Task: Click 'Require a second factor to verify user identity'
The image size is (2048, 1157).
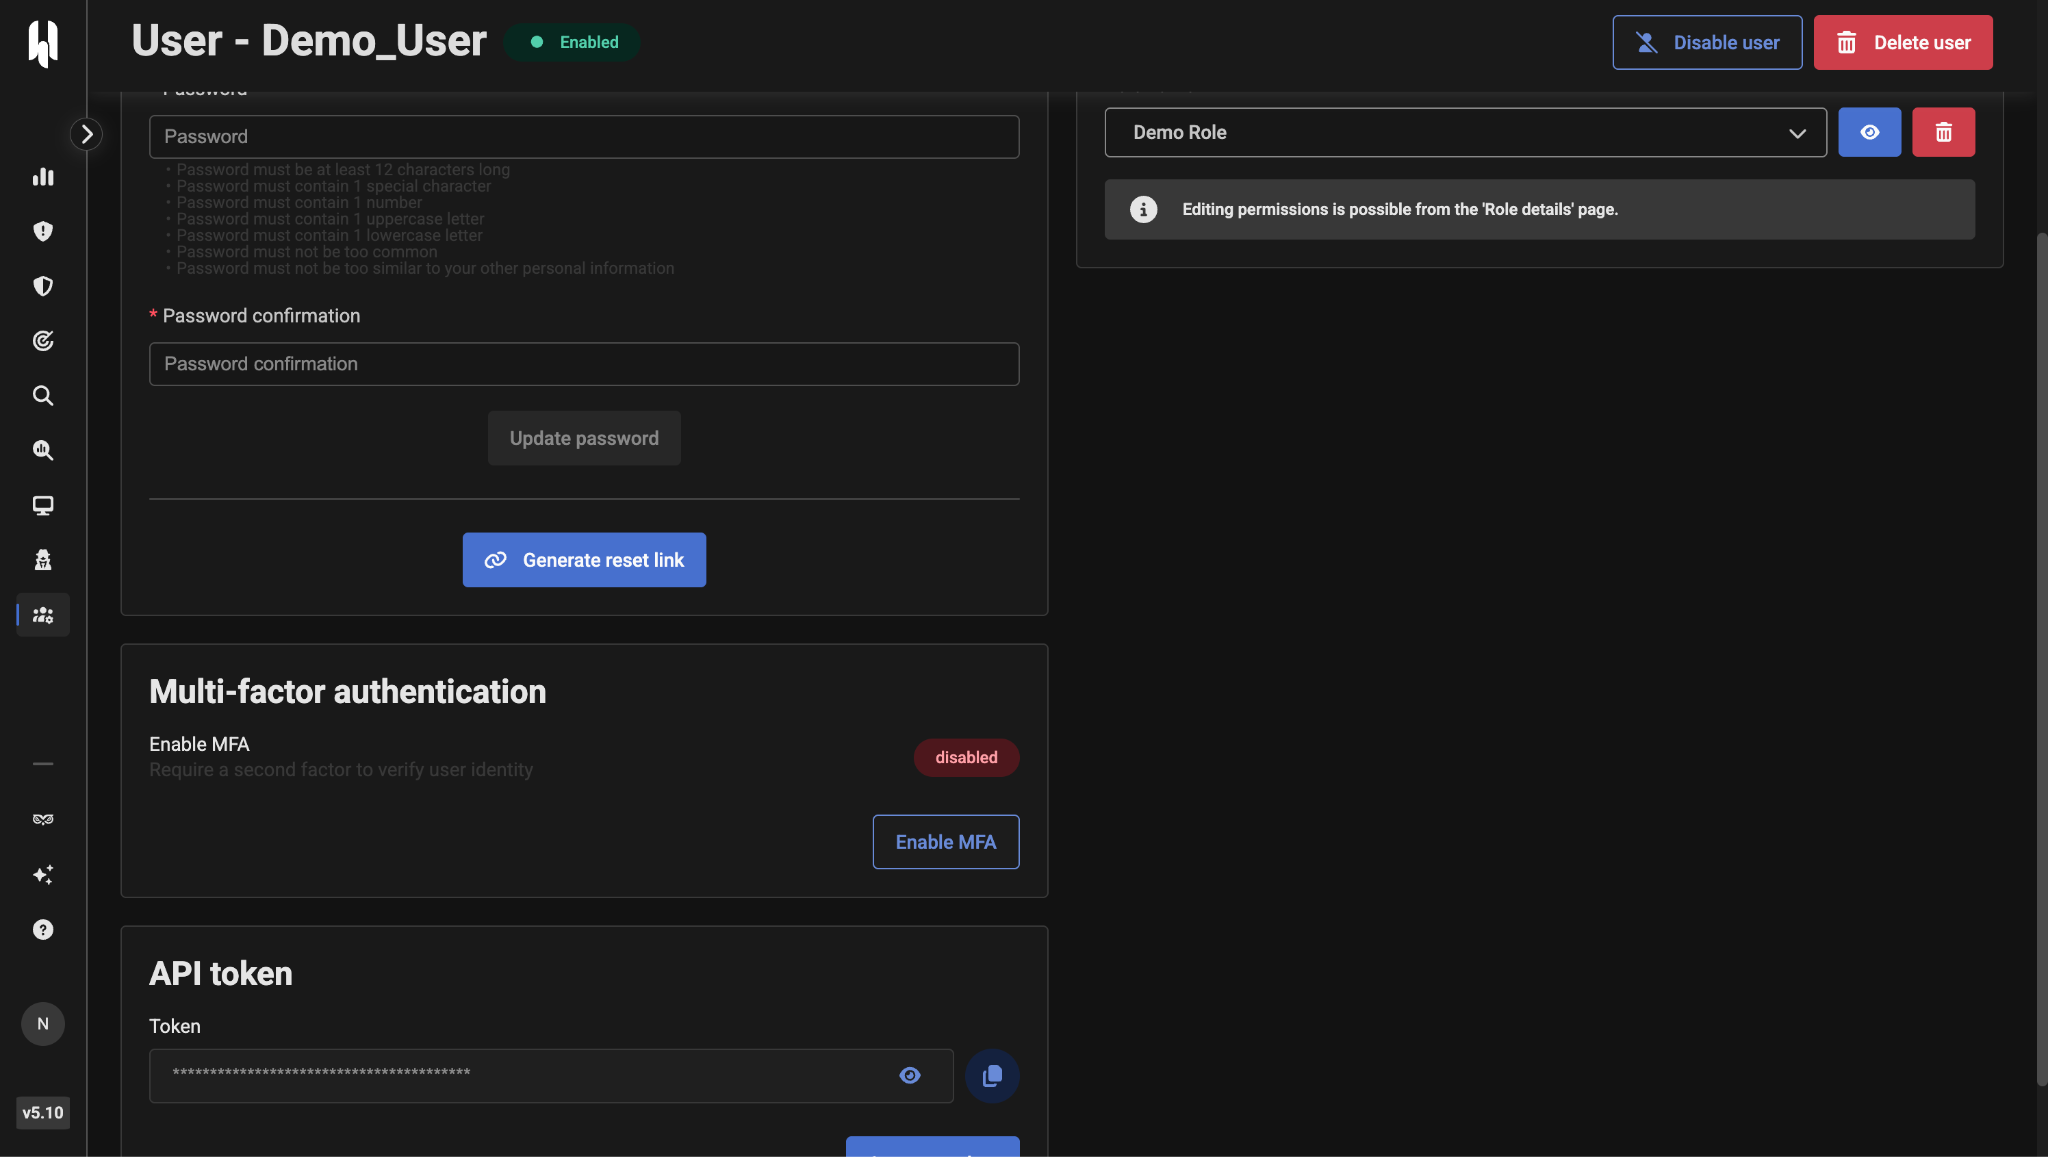Action: pos(341,770)
